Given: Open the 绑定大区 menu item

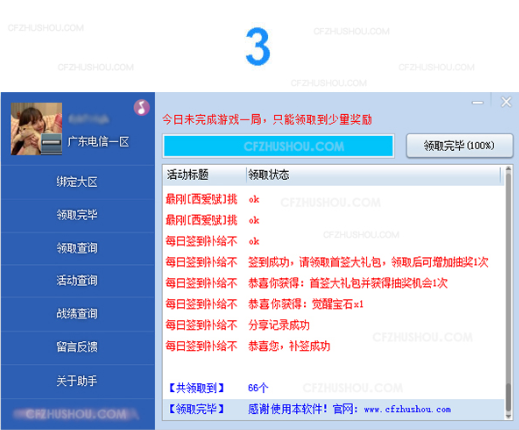Looking at the screenshot, I should (77, 182).
